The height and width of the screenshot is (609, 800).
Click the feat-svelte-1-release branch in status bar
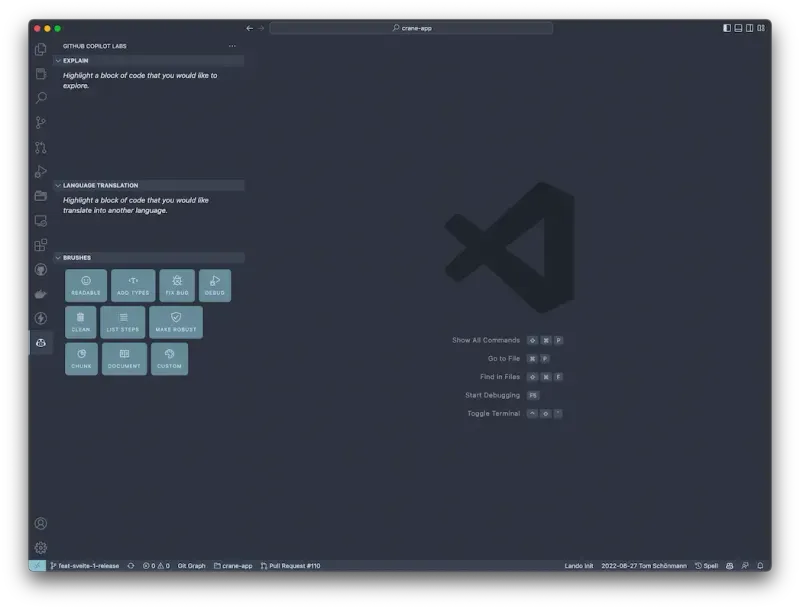coord(85,566)
